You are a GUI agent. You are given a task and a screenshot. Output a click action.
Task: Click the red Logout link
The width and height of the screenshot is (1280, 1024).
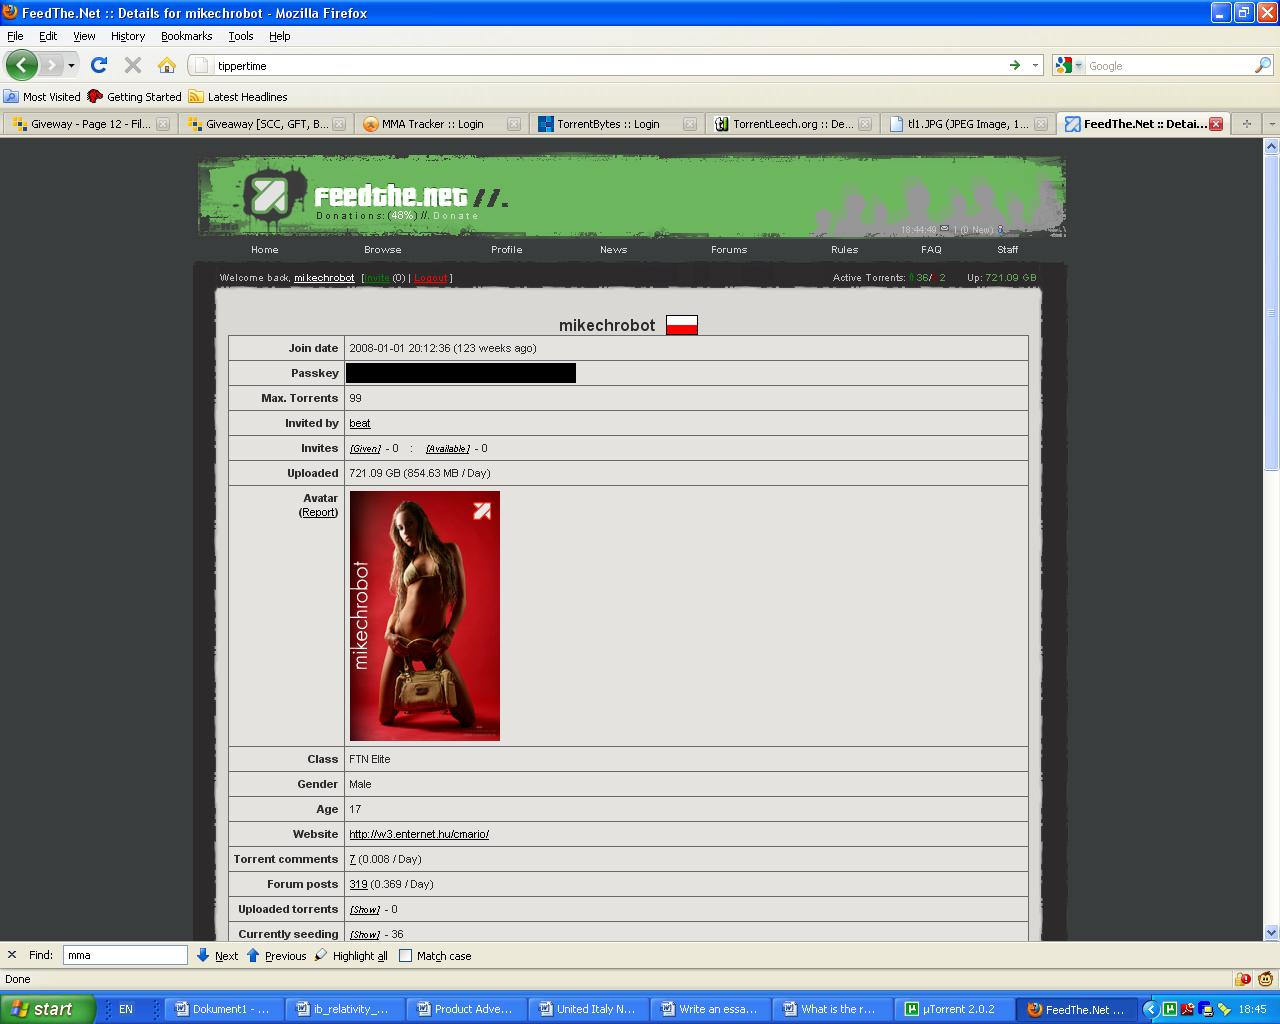pos(431,278)
